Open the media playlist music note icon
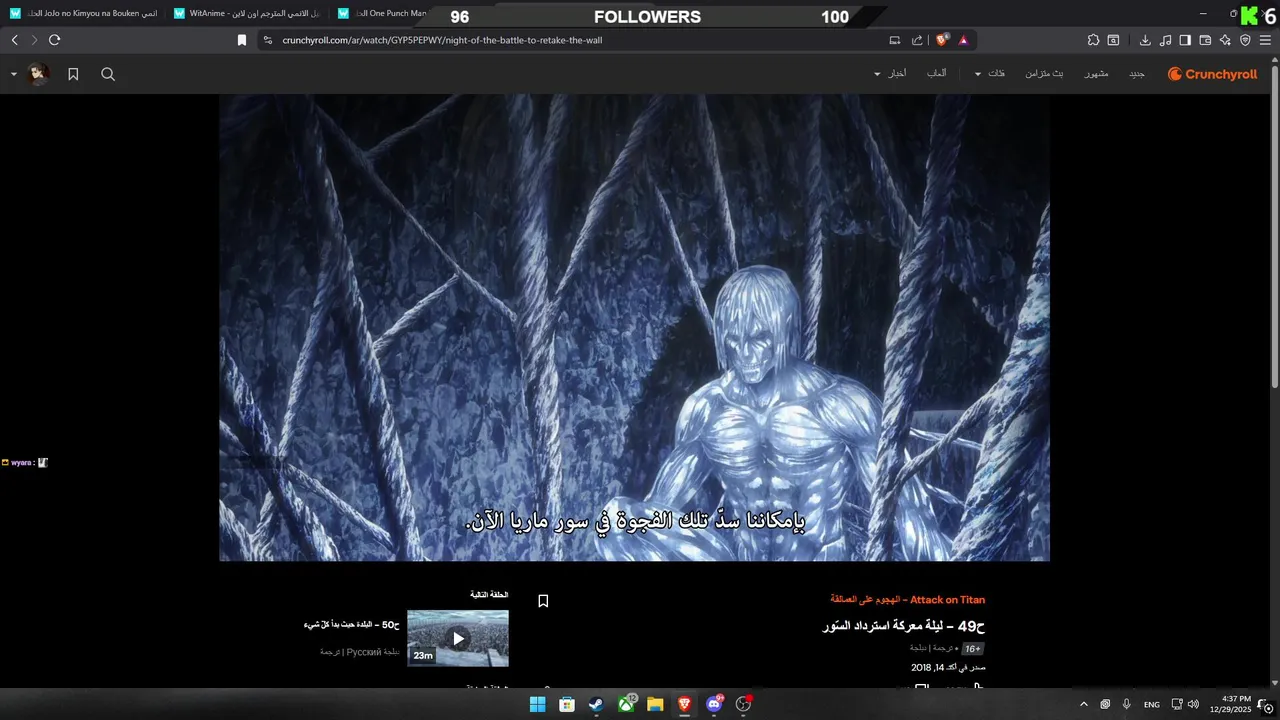Screen dimensions: 1280x720 [1165, 40]
